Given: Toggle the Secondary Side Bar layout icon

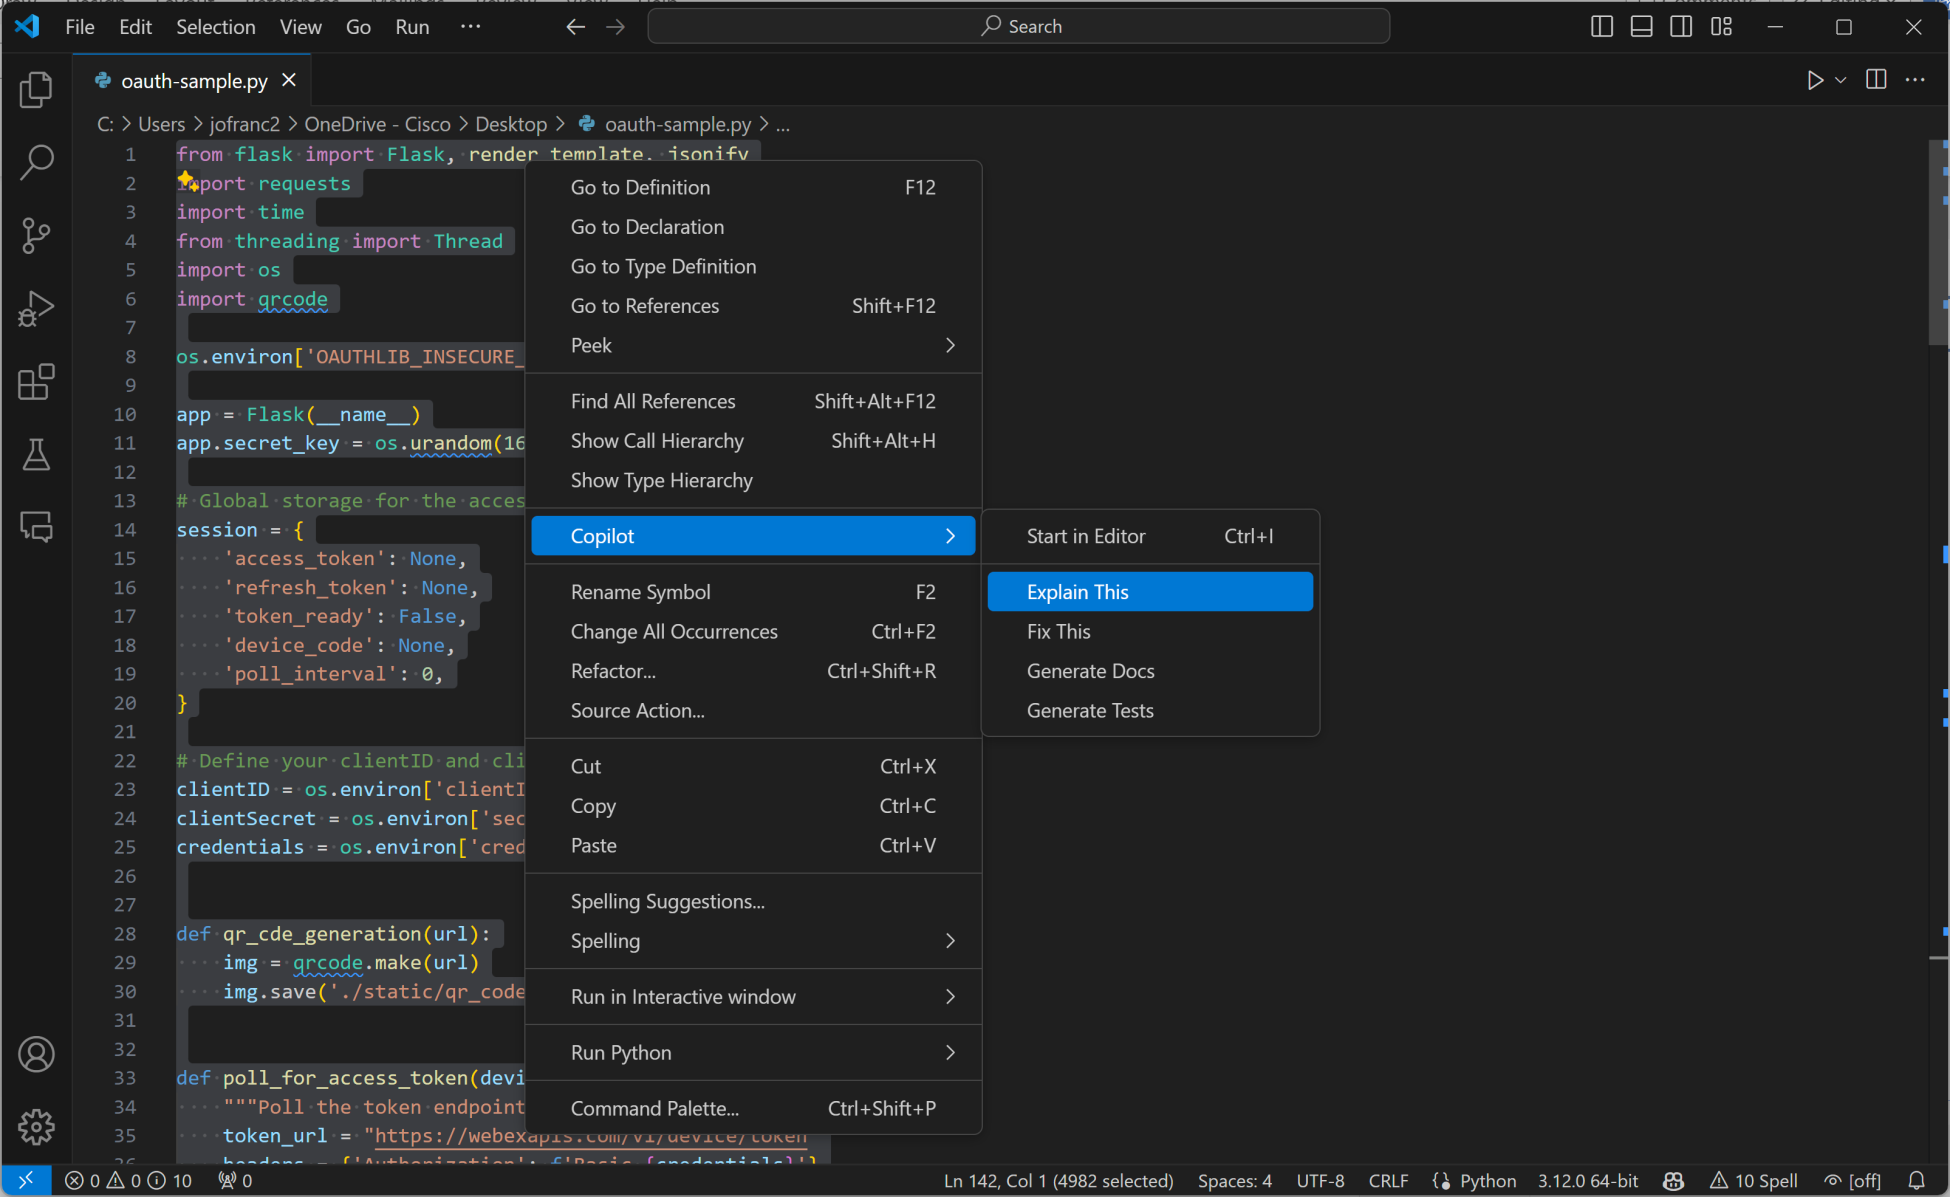Looking at the screenshot, I should (1681, 27).
